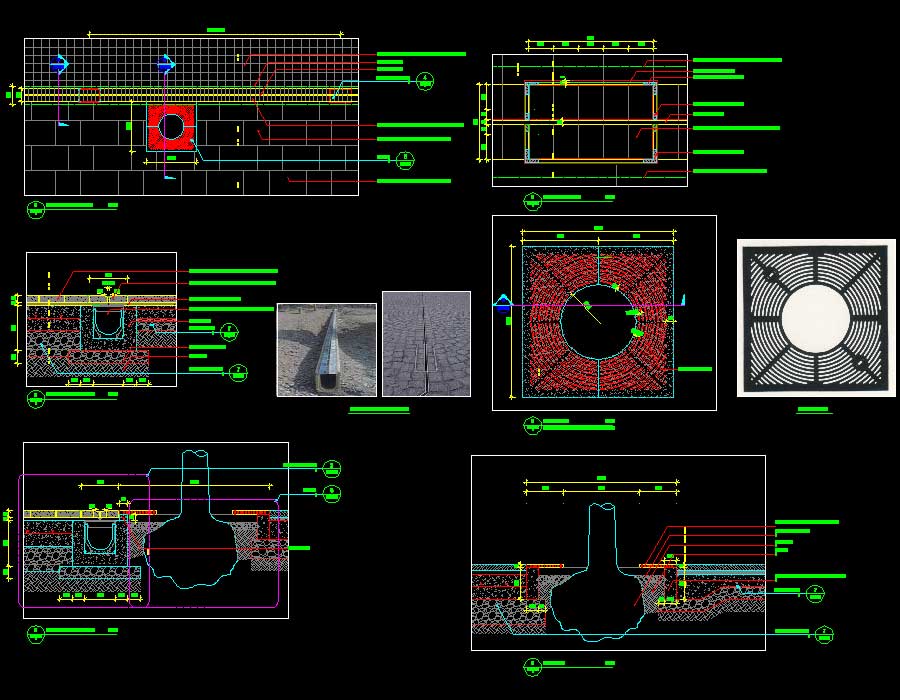900x700 pixels.
Task: Click the blue section cut marker left of grate plan
Action: point(501,303)
